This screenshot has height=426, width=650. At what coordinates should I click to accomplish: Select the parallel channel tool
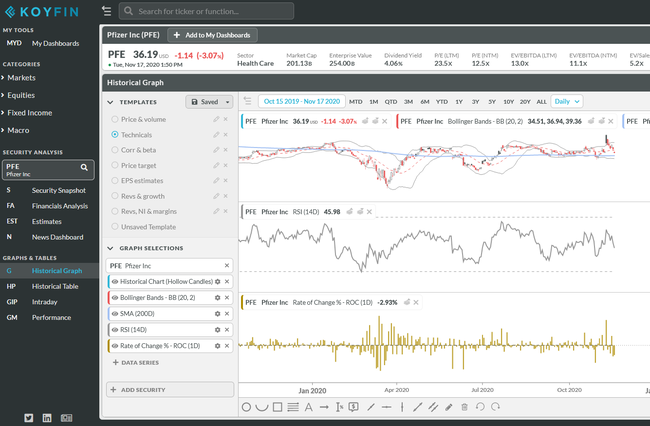[x=433, y=407]
